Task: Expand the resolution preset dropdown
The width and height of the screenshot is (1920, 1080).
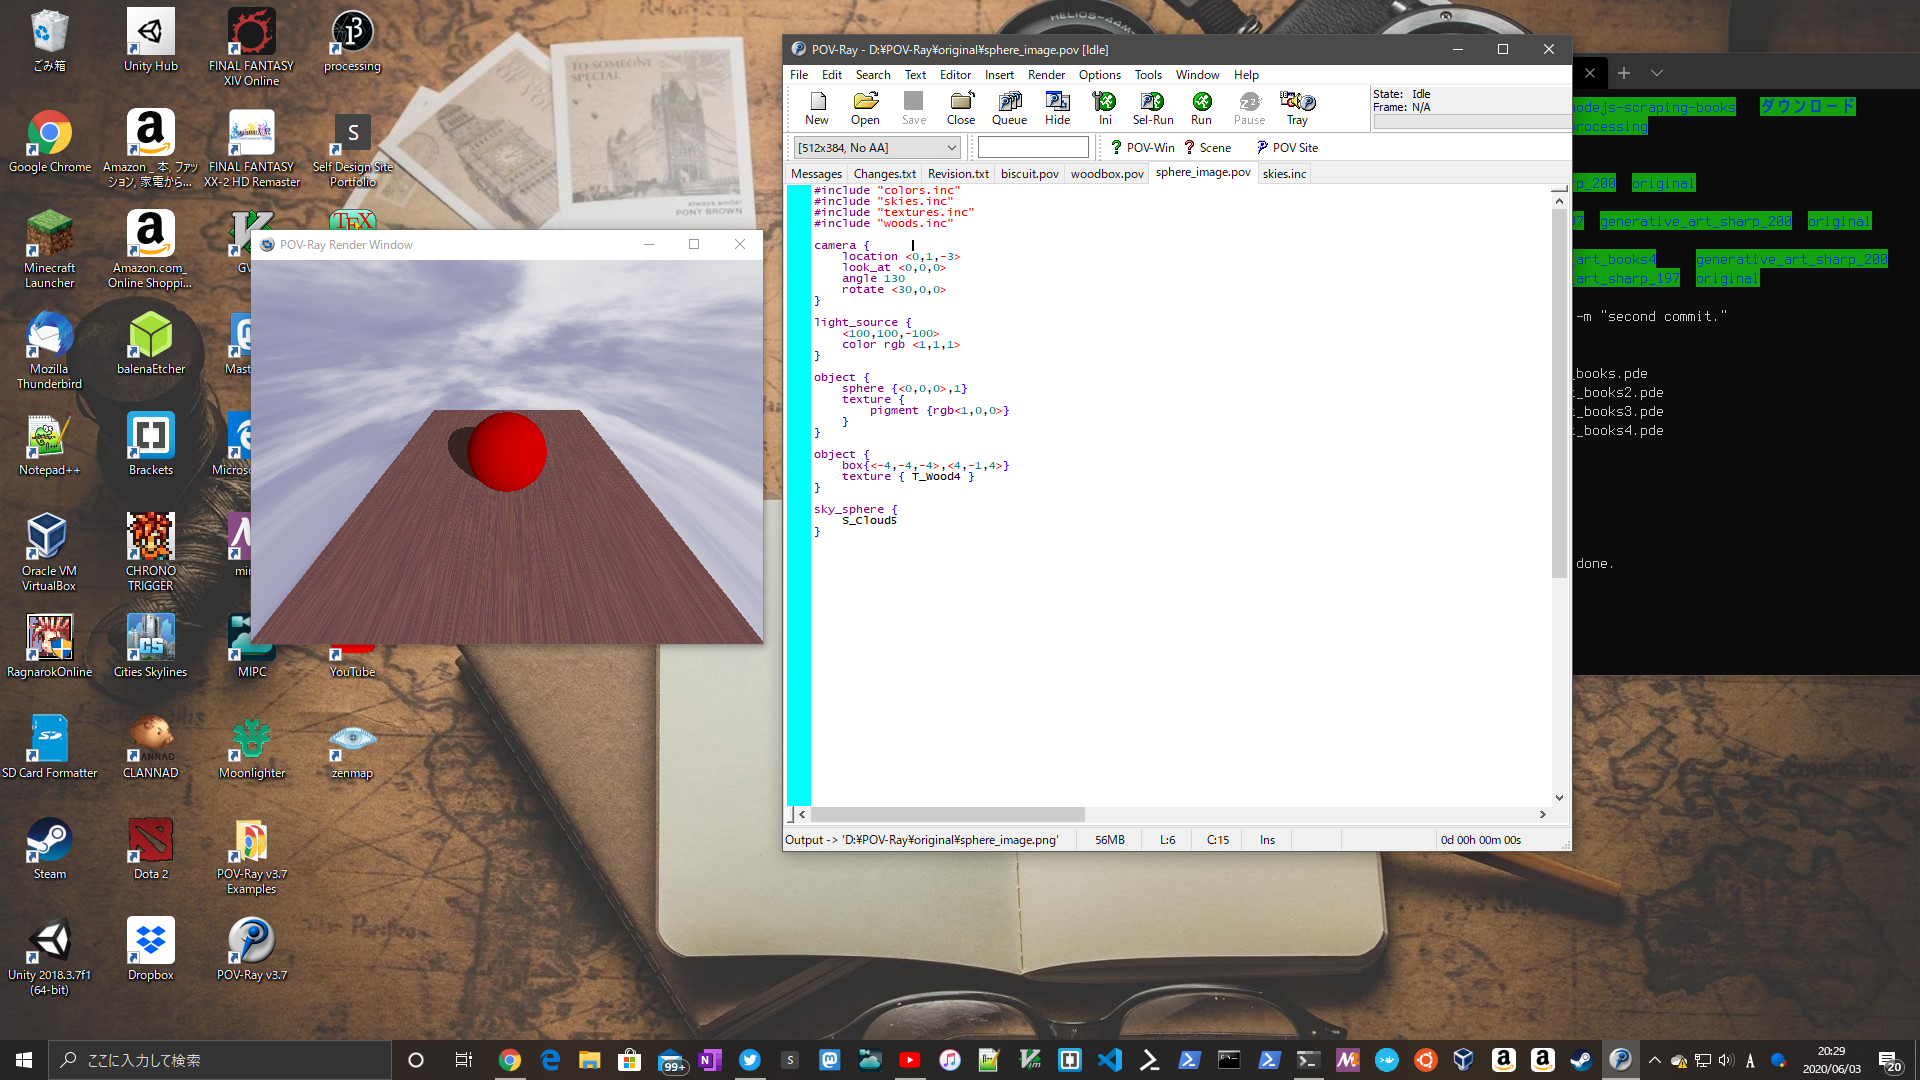Action: click(951, 148)
